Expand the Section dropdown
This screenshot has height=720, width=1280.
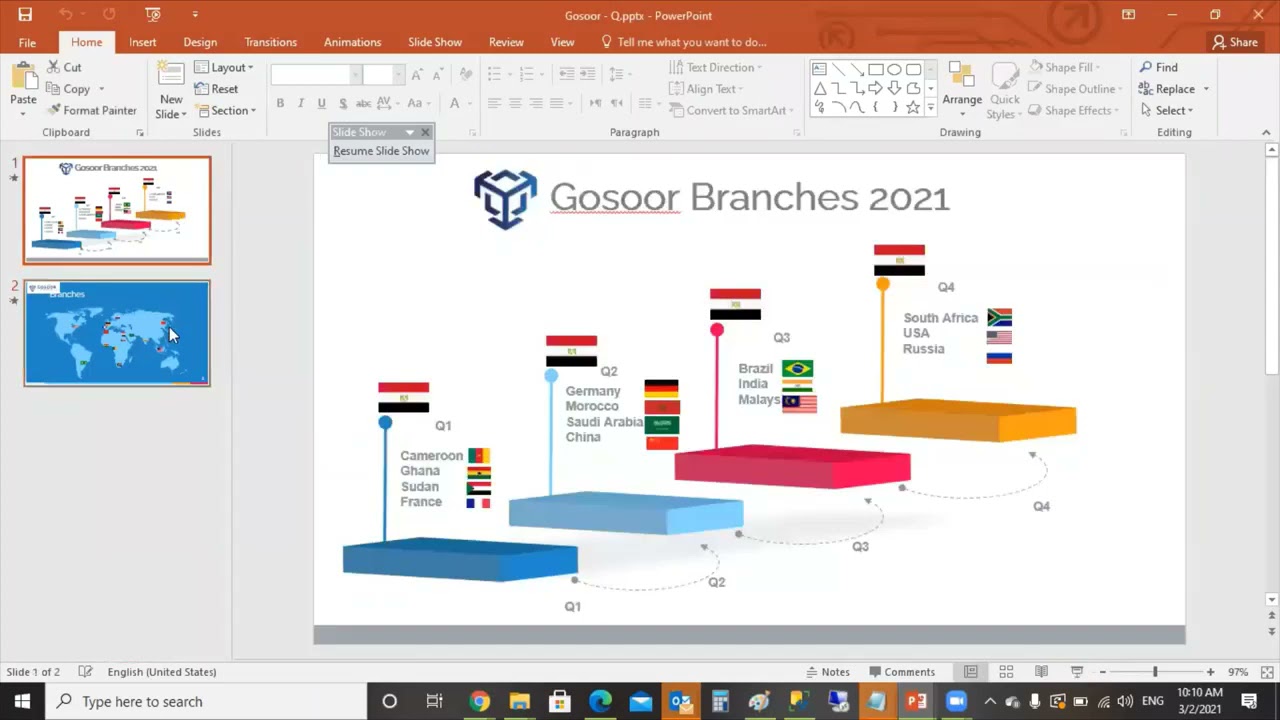[x=225, y=110]
